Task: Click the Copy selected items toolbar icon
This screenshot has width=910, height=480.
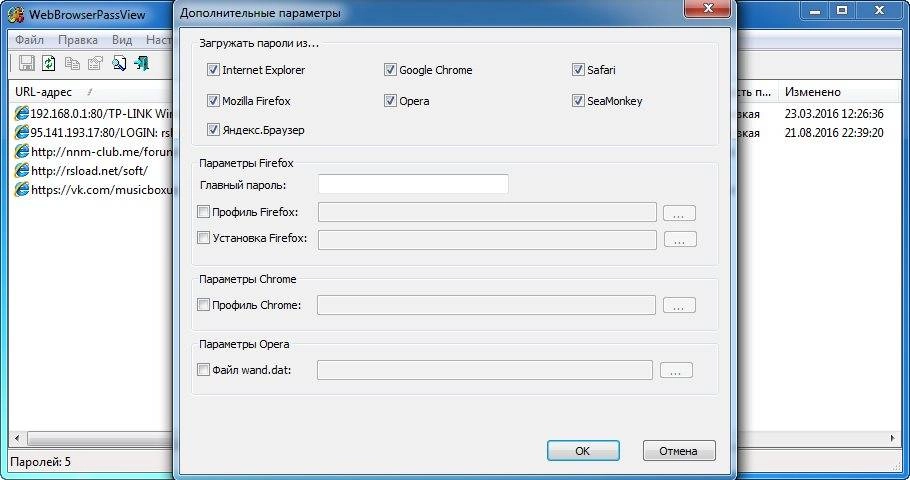Action: 72,63
